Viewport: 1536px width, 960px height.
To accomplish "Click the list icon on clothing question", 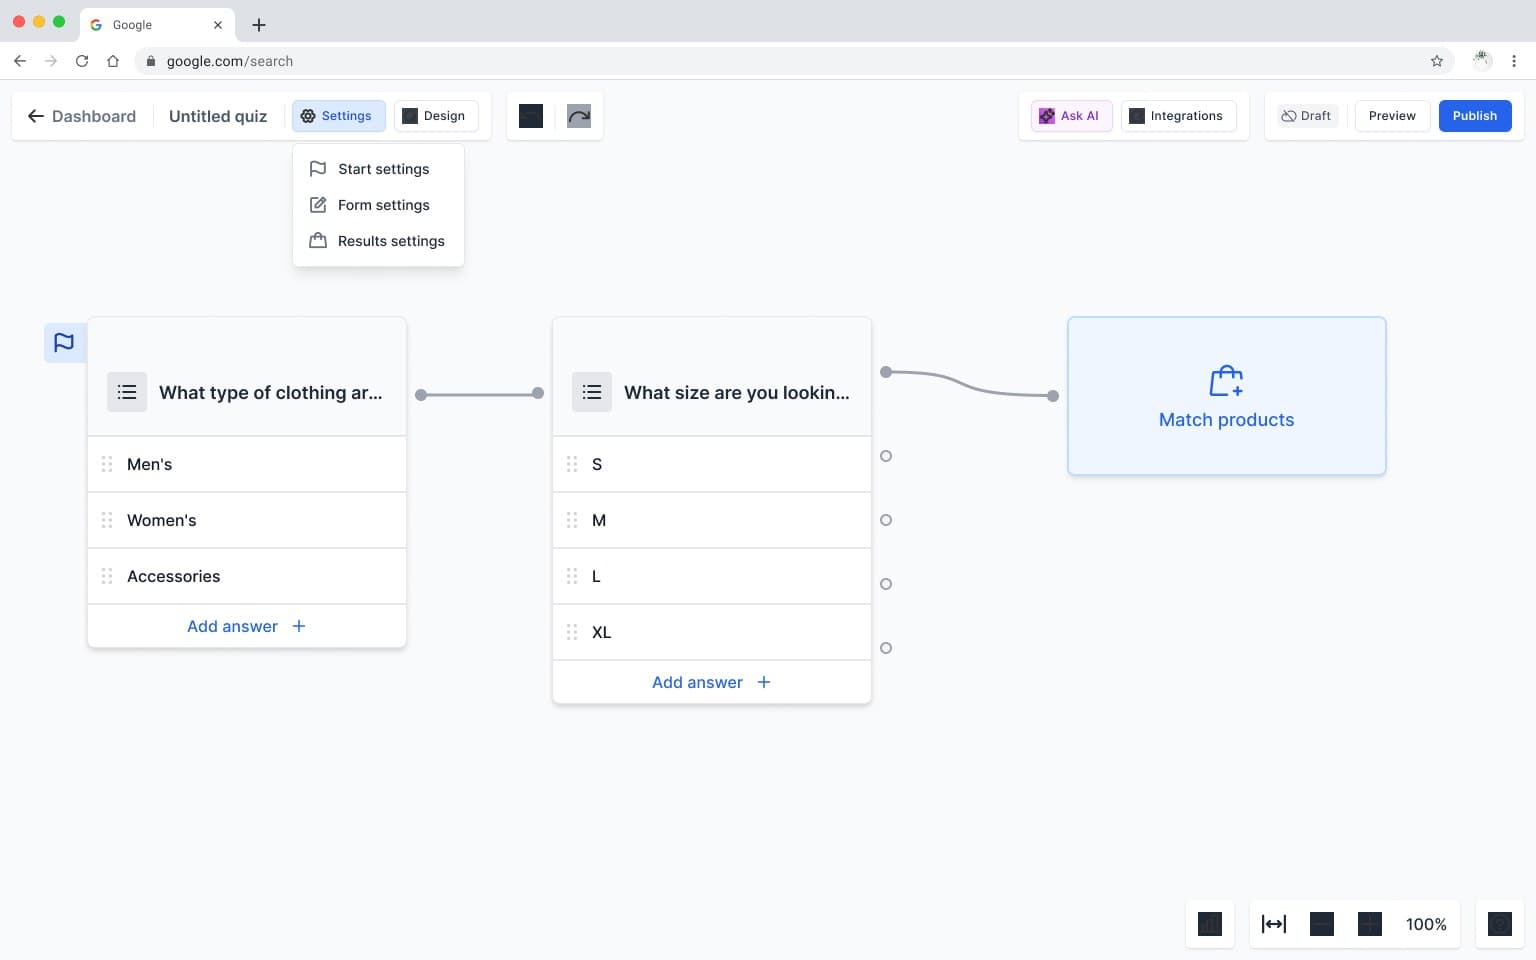I will [127, 392].
